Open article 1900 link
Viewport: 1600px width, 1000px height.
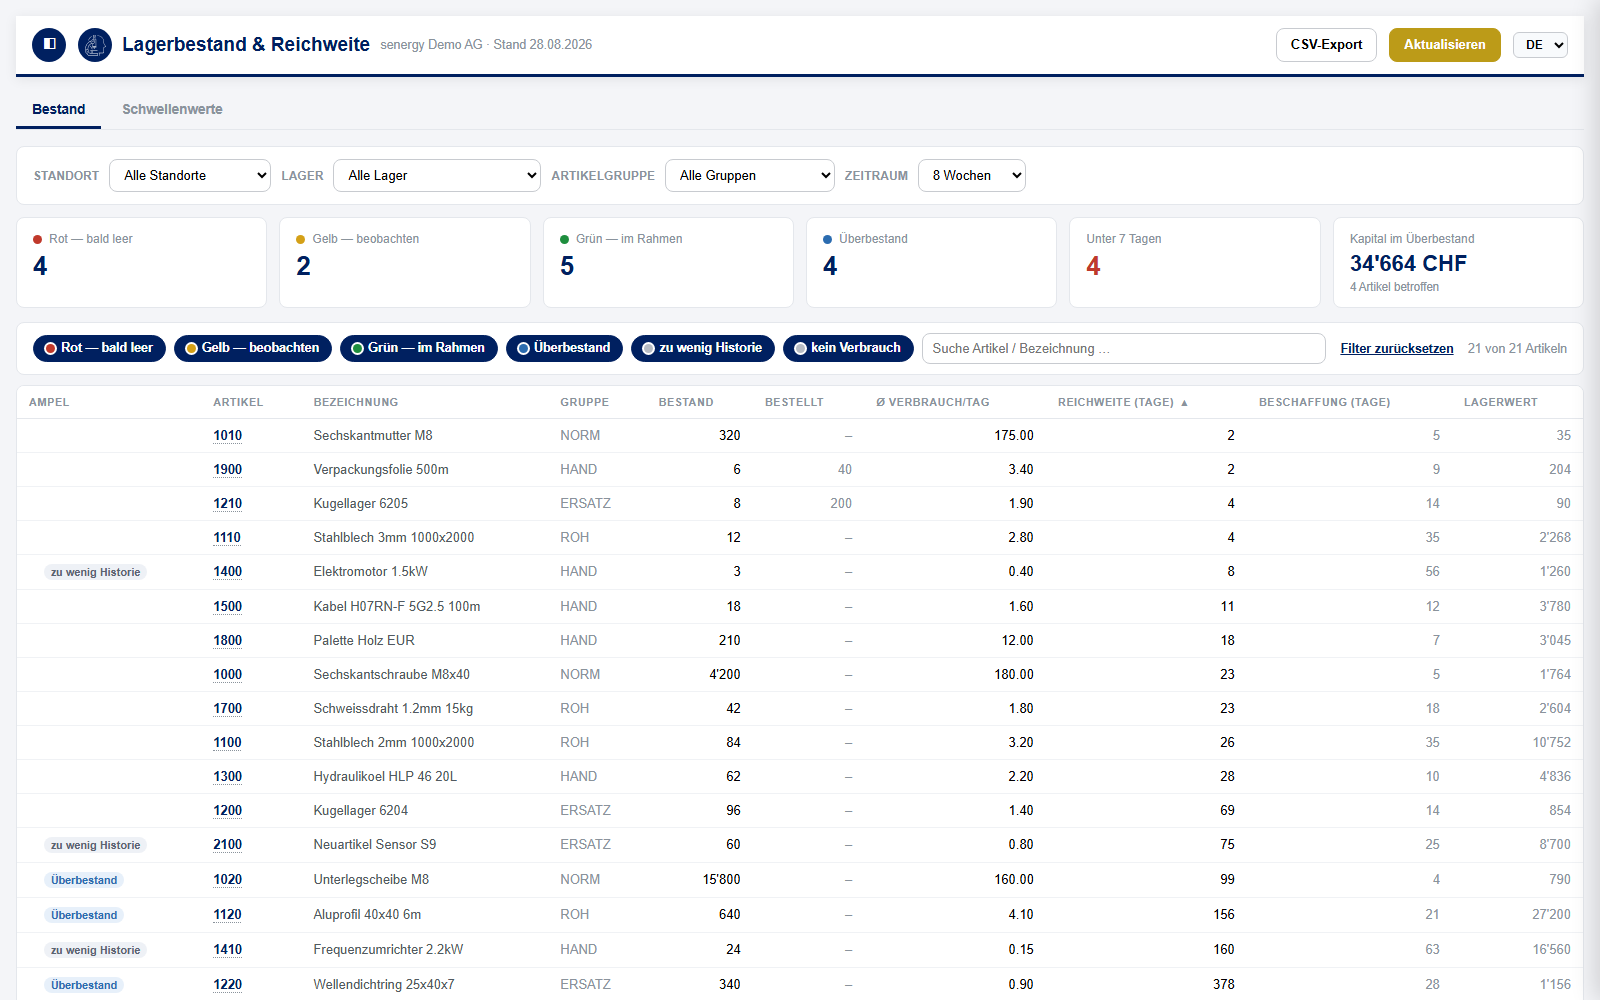pyautogui.click(x=228, y=470)
